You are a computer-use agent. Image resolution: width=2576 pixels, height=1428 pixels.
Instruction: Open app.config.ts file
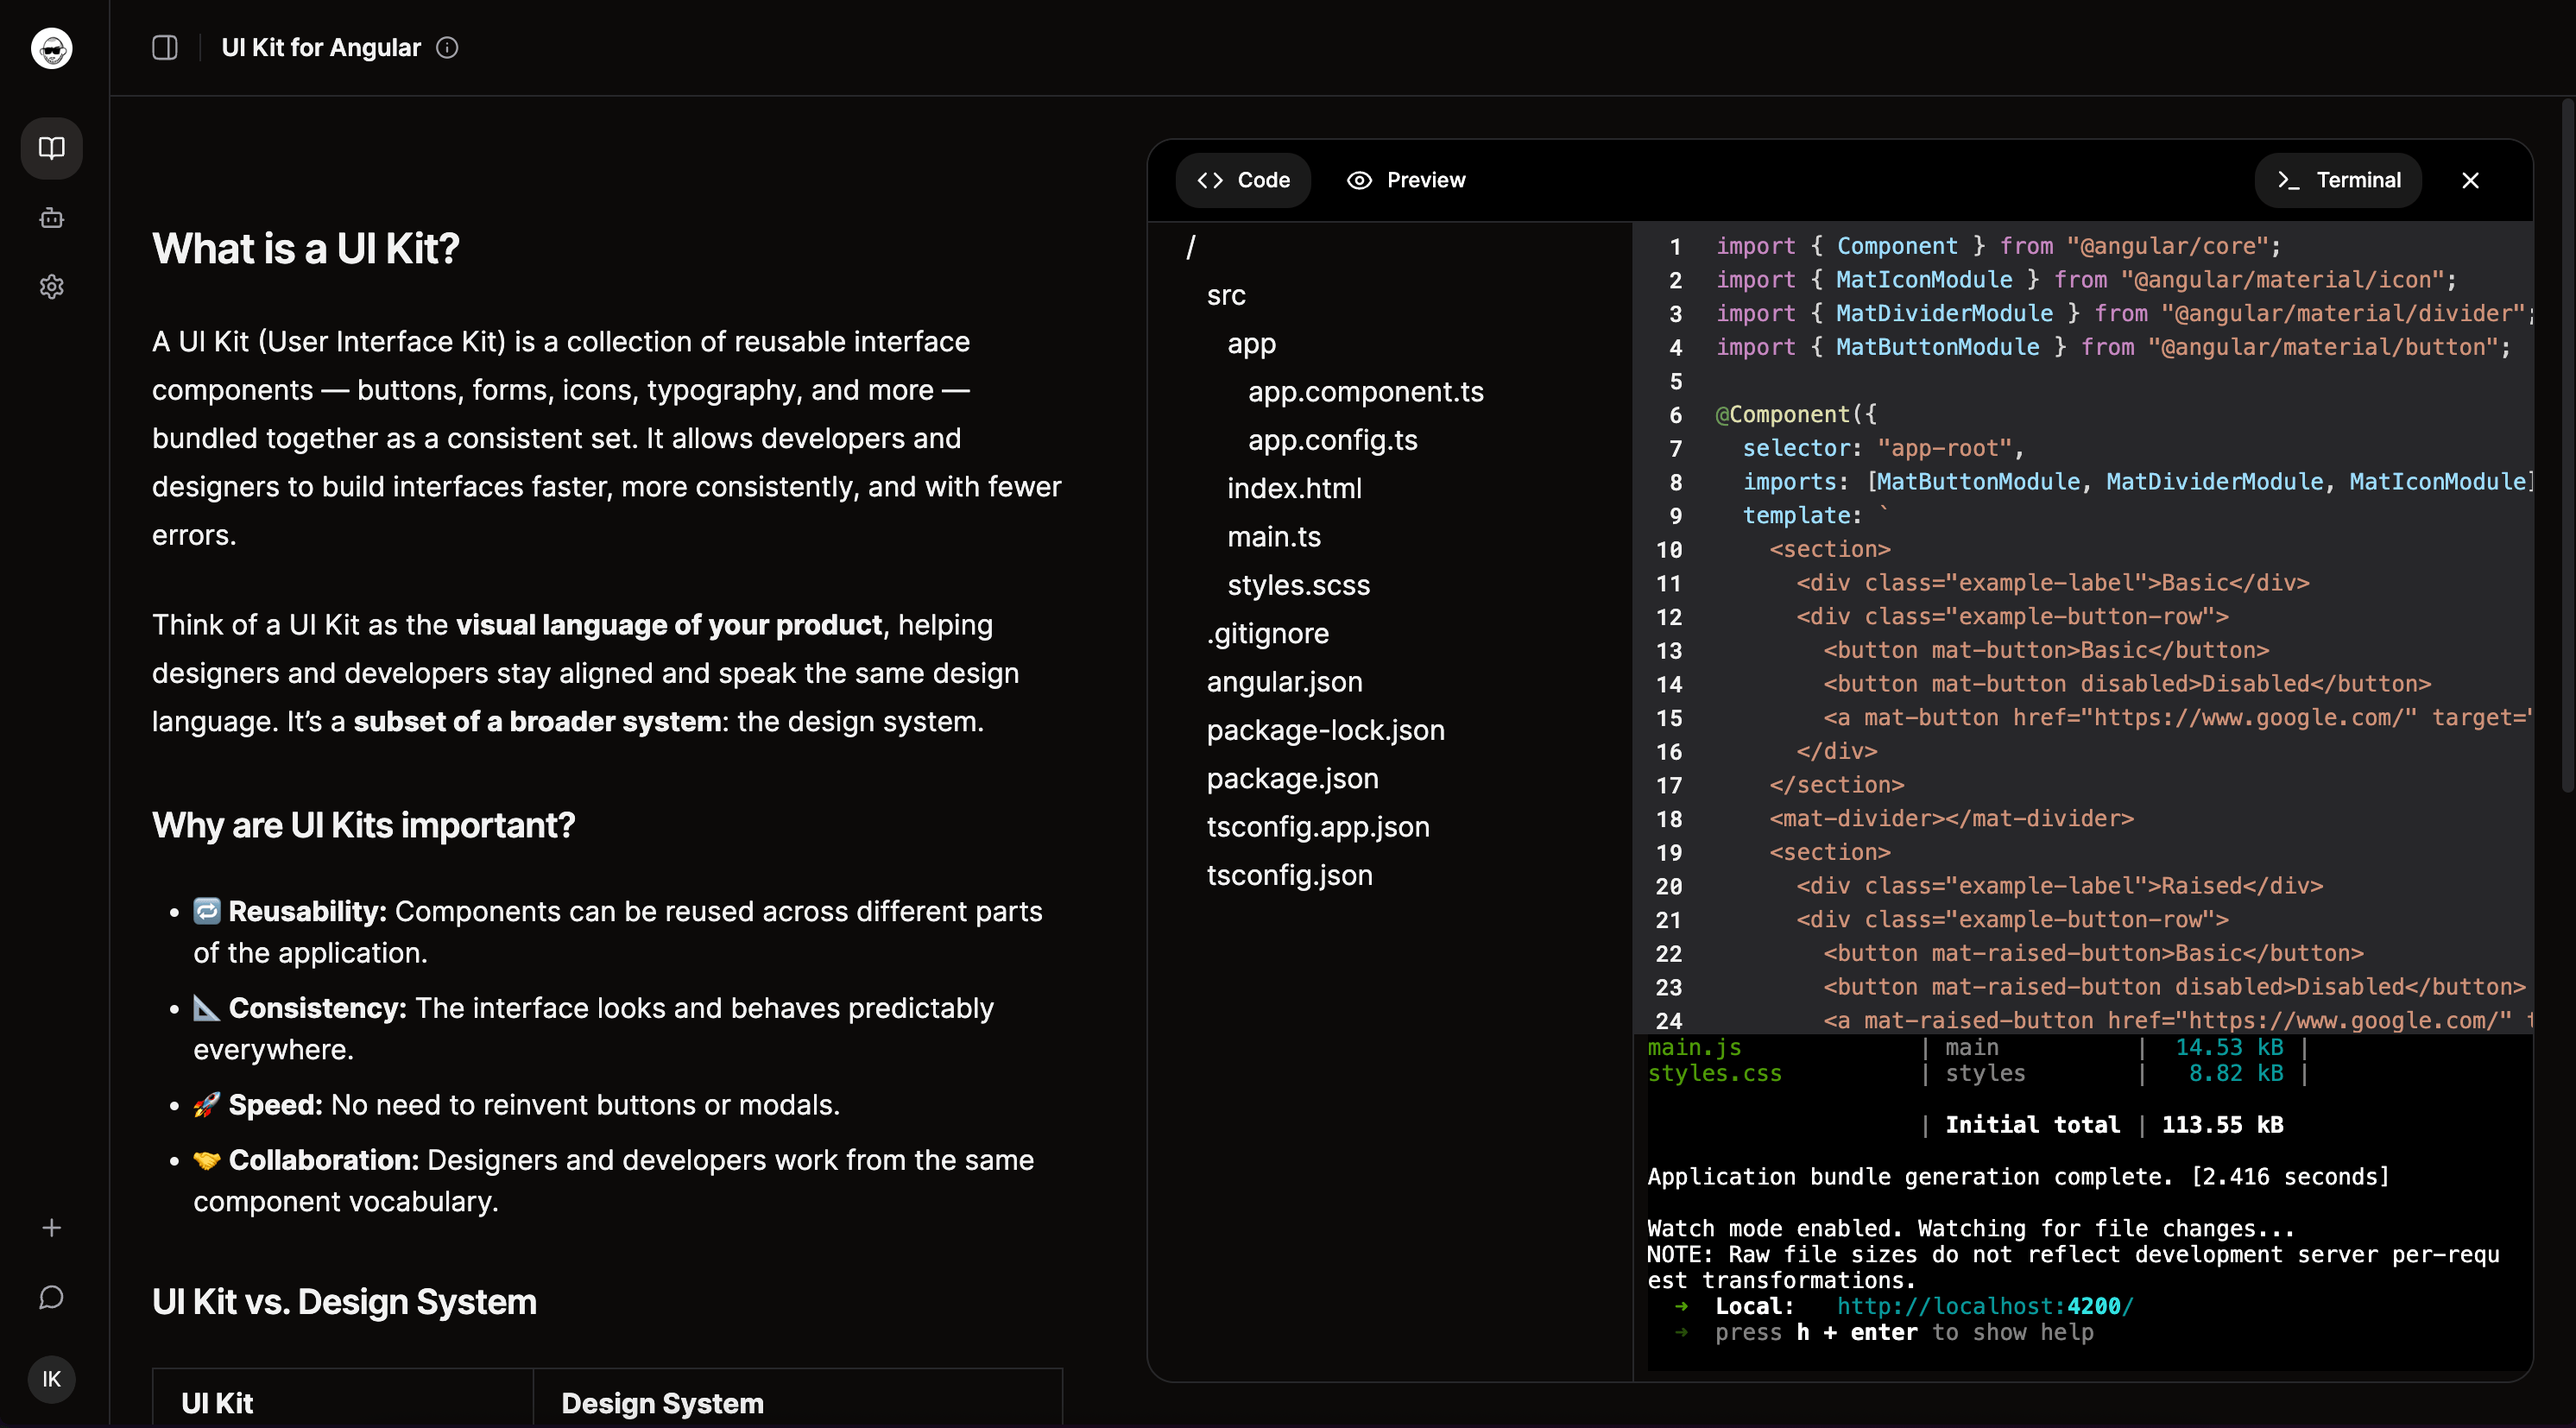tap(1332, 440)
